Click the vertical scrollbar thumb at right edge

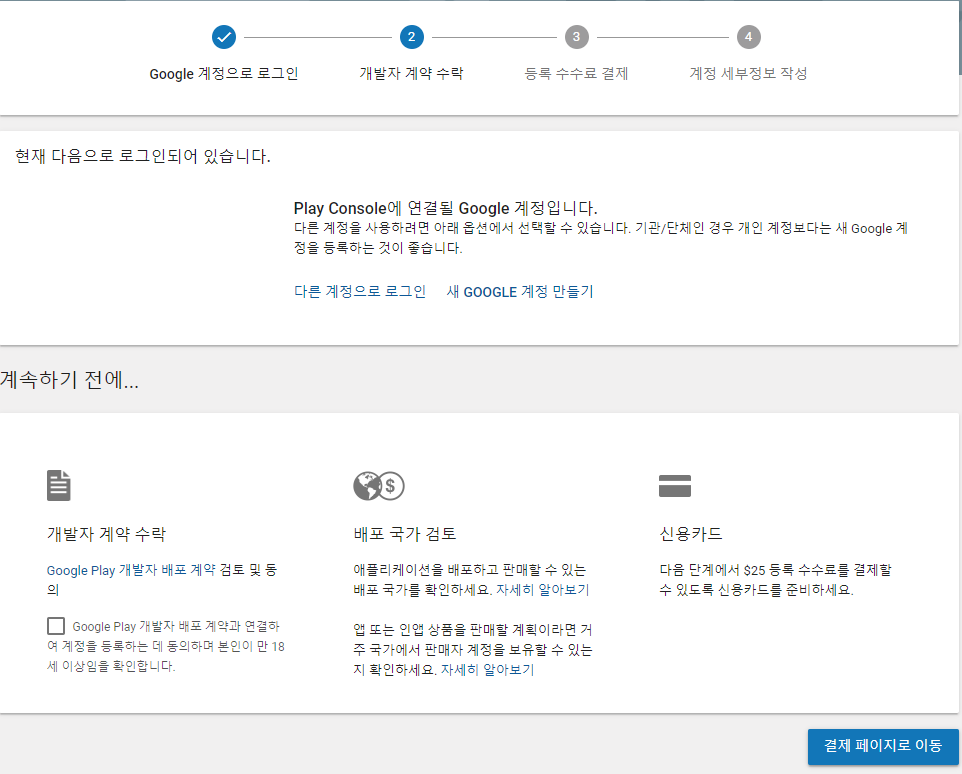[960, 37]
